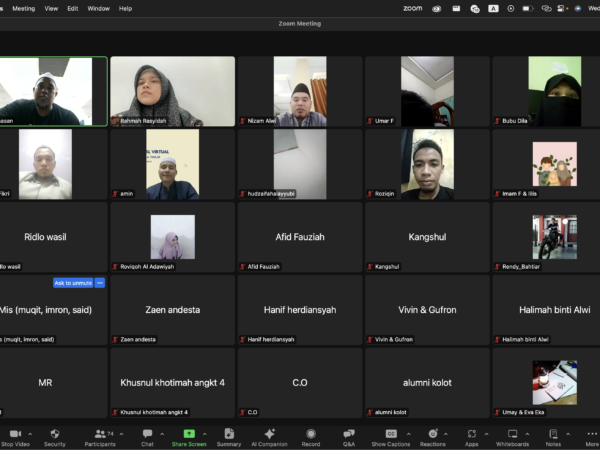
Task: Click the muted mic icon next to Umar F
Action: (370, 121)
